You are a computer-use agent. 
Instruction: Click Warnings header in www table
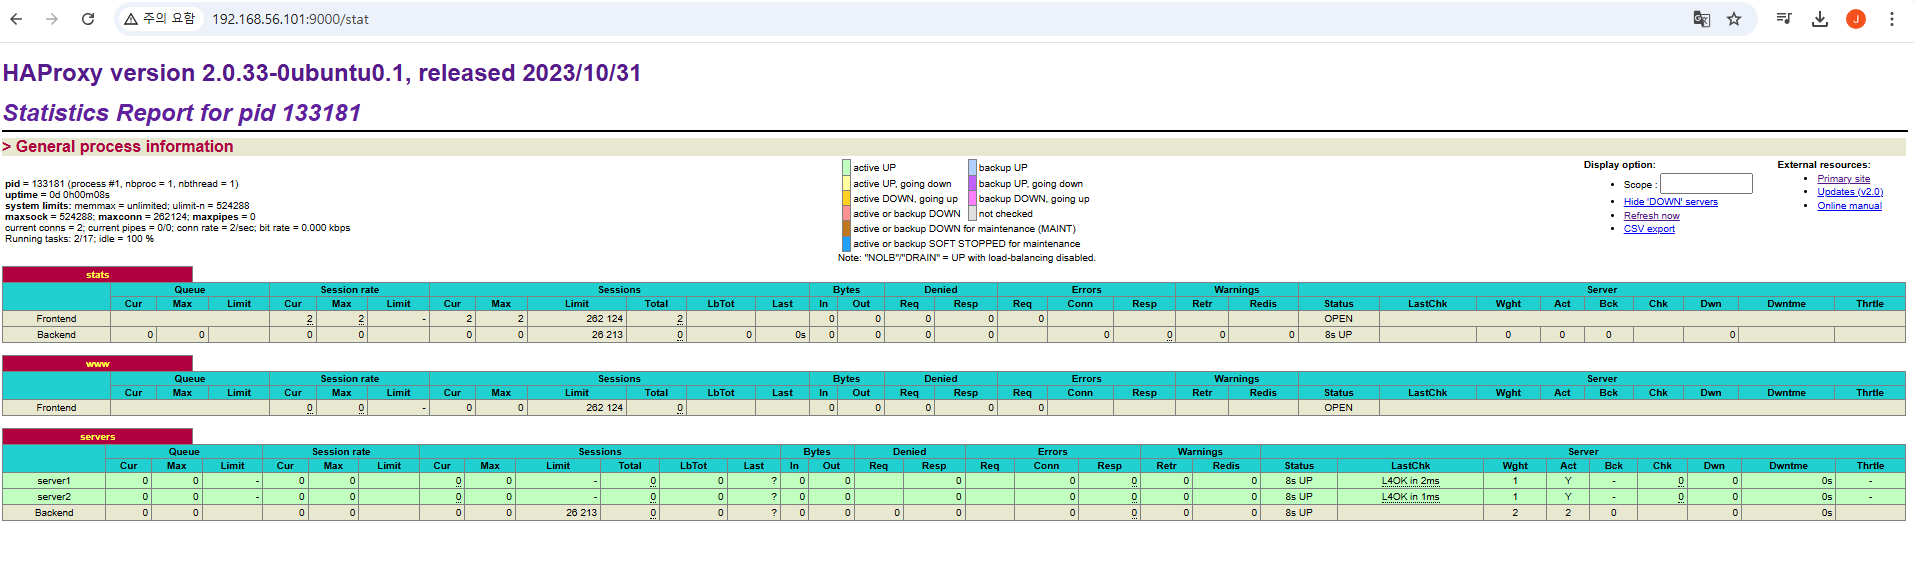(x=1236, y=379)
